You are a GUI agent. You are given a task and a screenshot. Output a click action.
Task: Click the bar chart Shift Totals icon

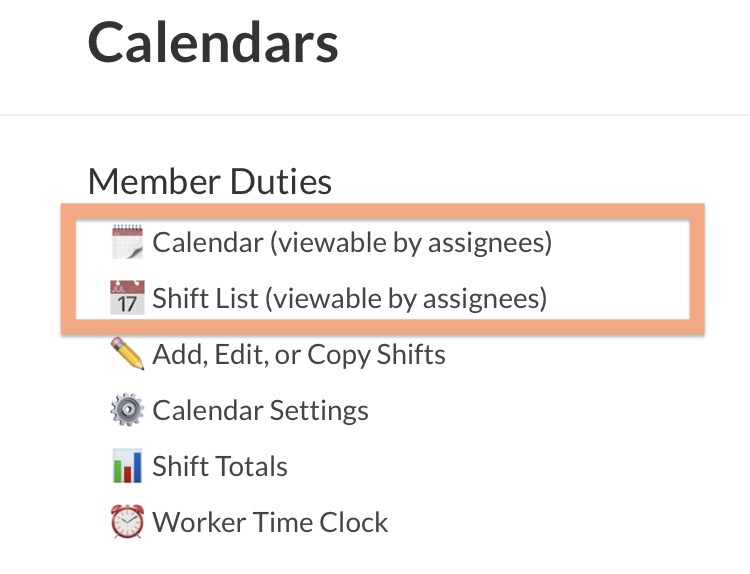click(127, 466)
